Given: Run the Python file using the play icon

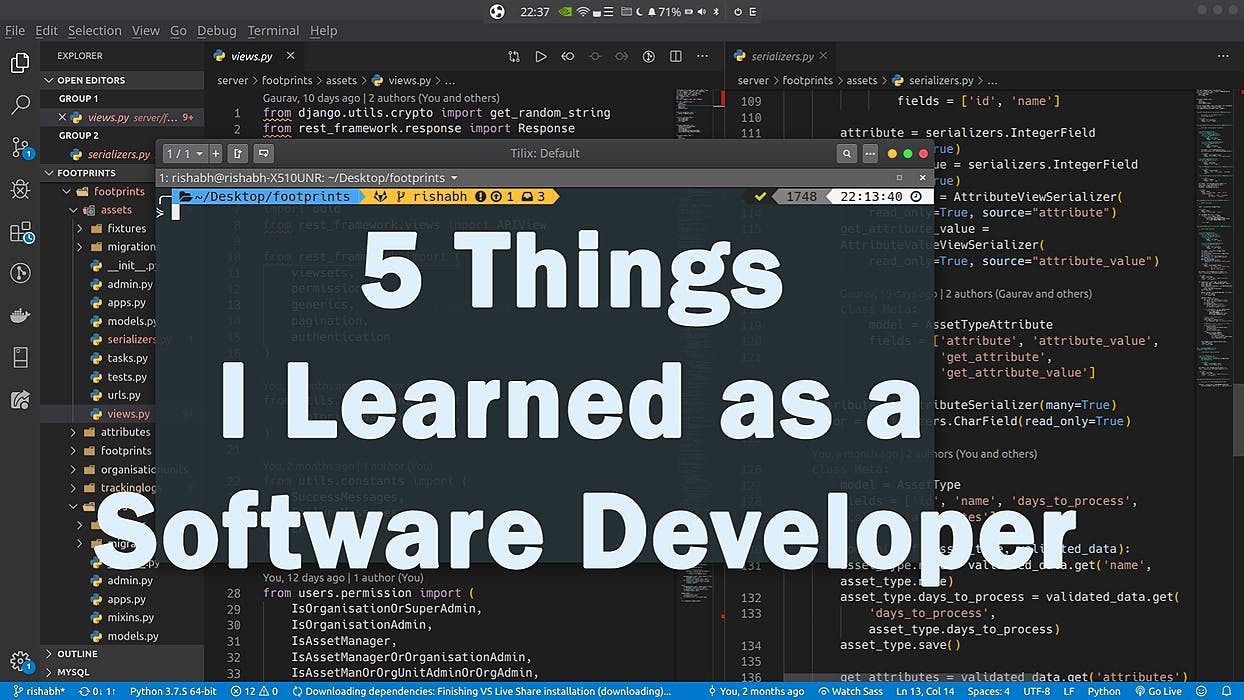Looking at the screenshot, I should pyautogui.click(x=541, y=56).
